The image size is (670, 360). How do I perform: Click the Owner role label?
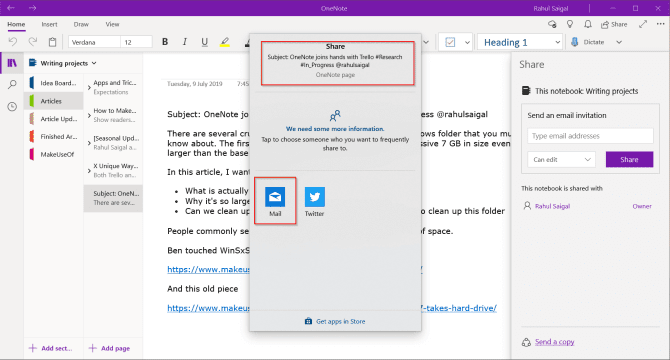coord(642,206)
